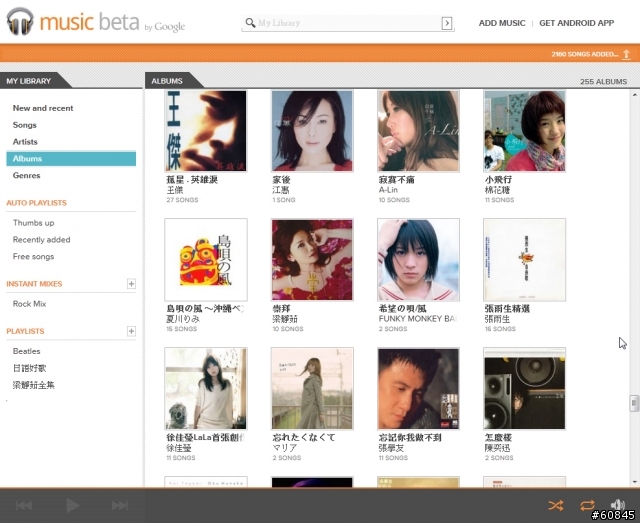Open the Thumbs up auto playlist

click(33, 223)
